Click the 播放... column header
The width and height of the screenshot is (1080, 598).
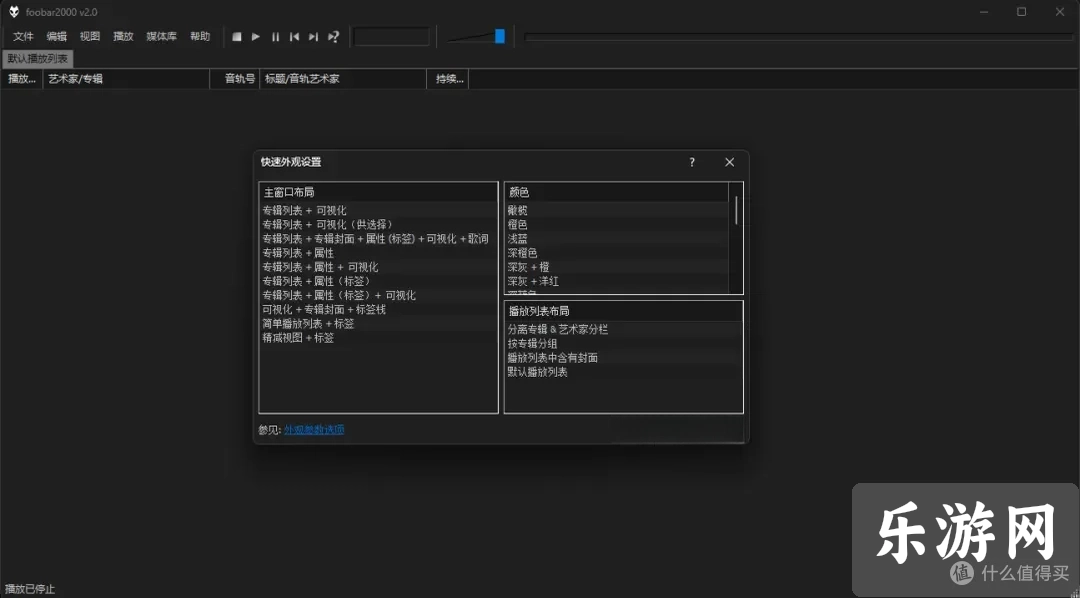pos(22,79)
